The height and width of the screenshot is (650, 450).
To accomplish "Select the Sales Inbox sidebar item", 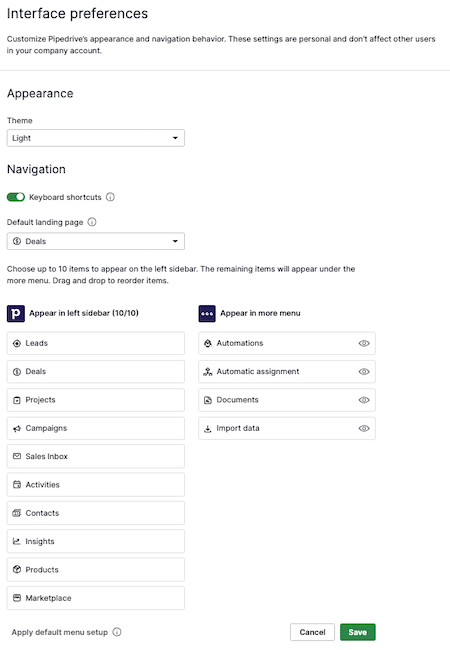I will pyautogui.click(x=96, y=456).
